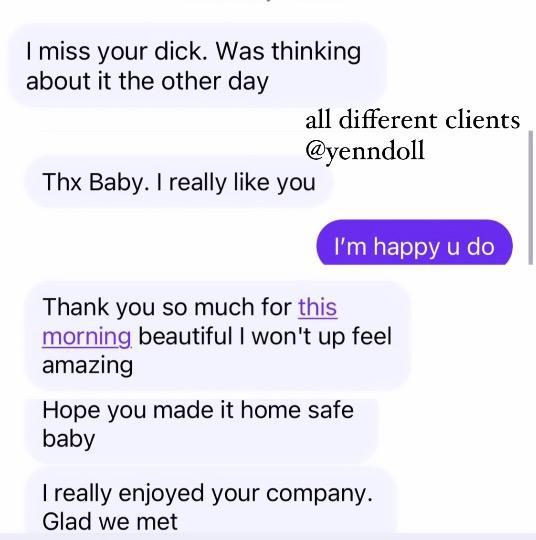Tap the gray bar at the bottom edge
536x540 pixels.
pyautogui.click(x=268, y=537)
